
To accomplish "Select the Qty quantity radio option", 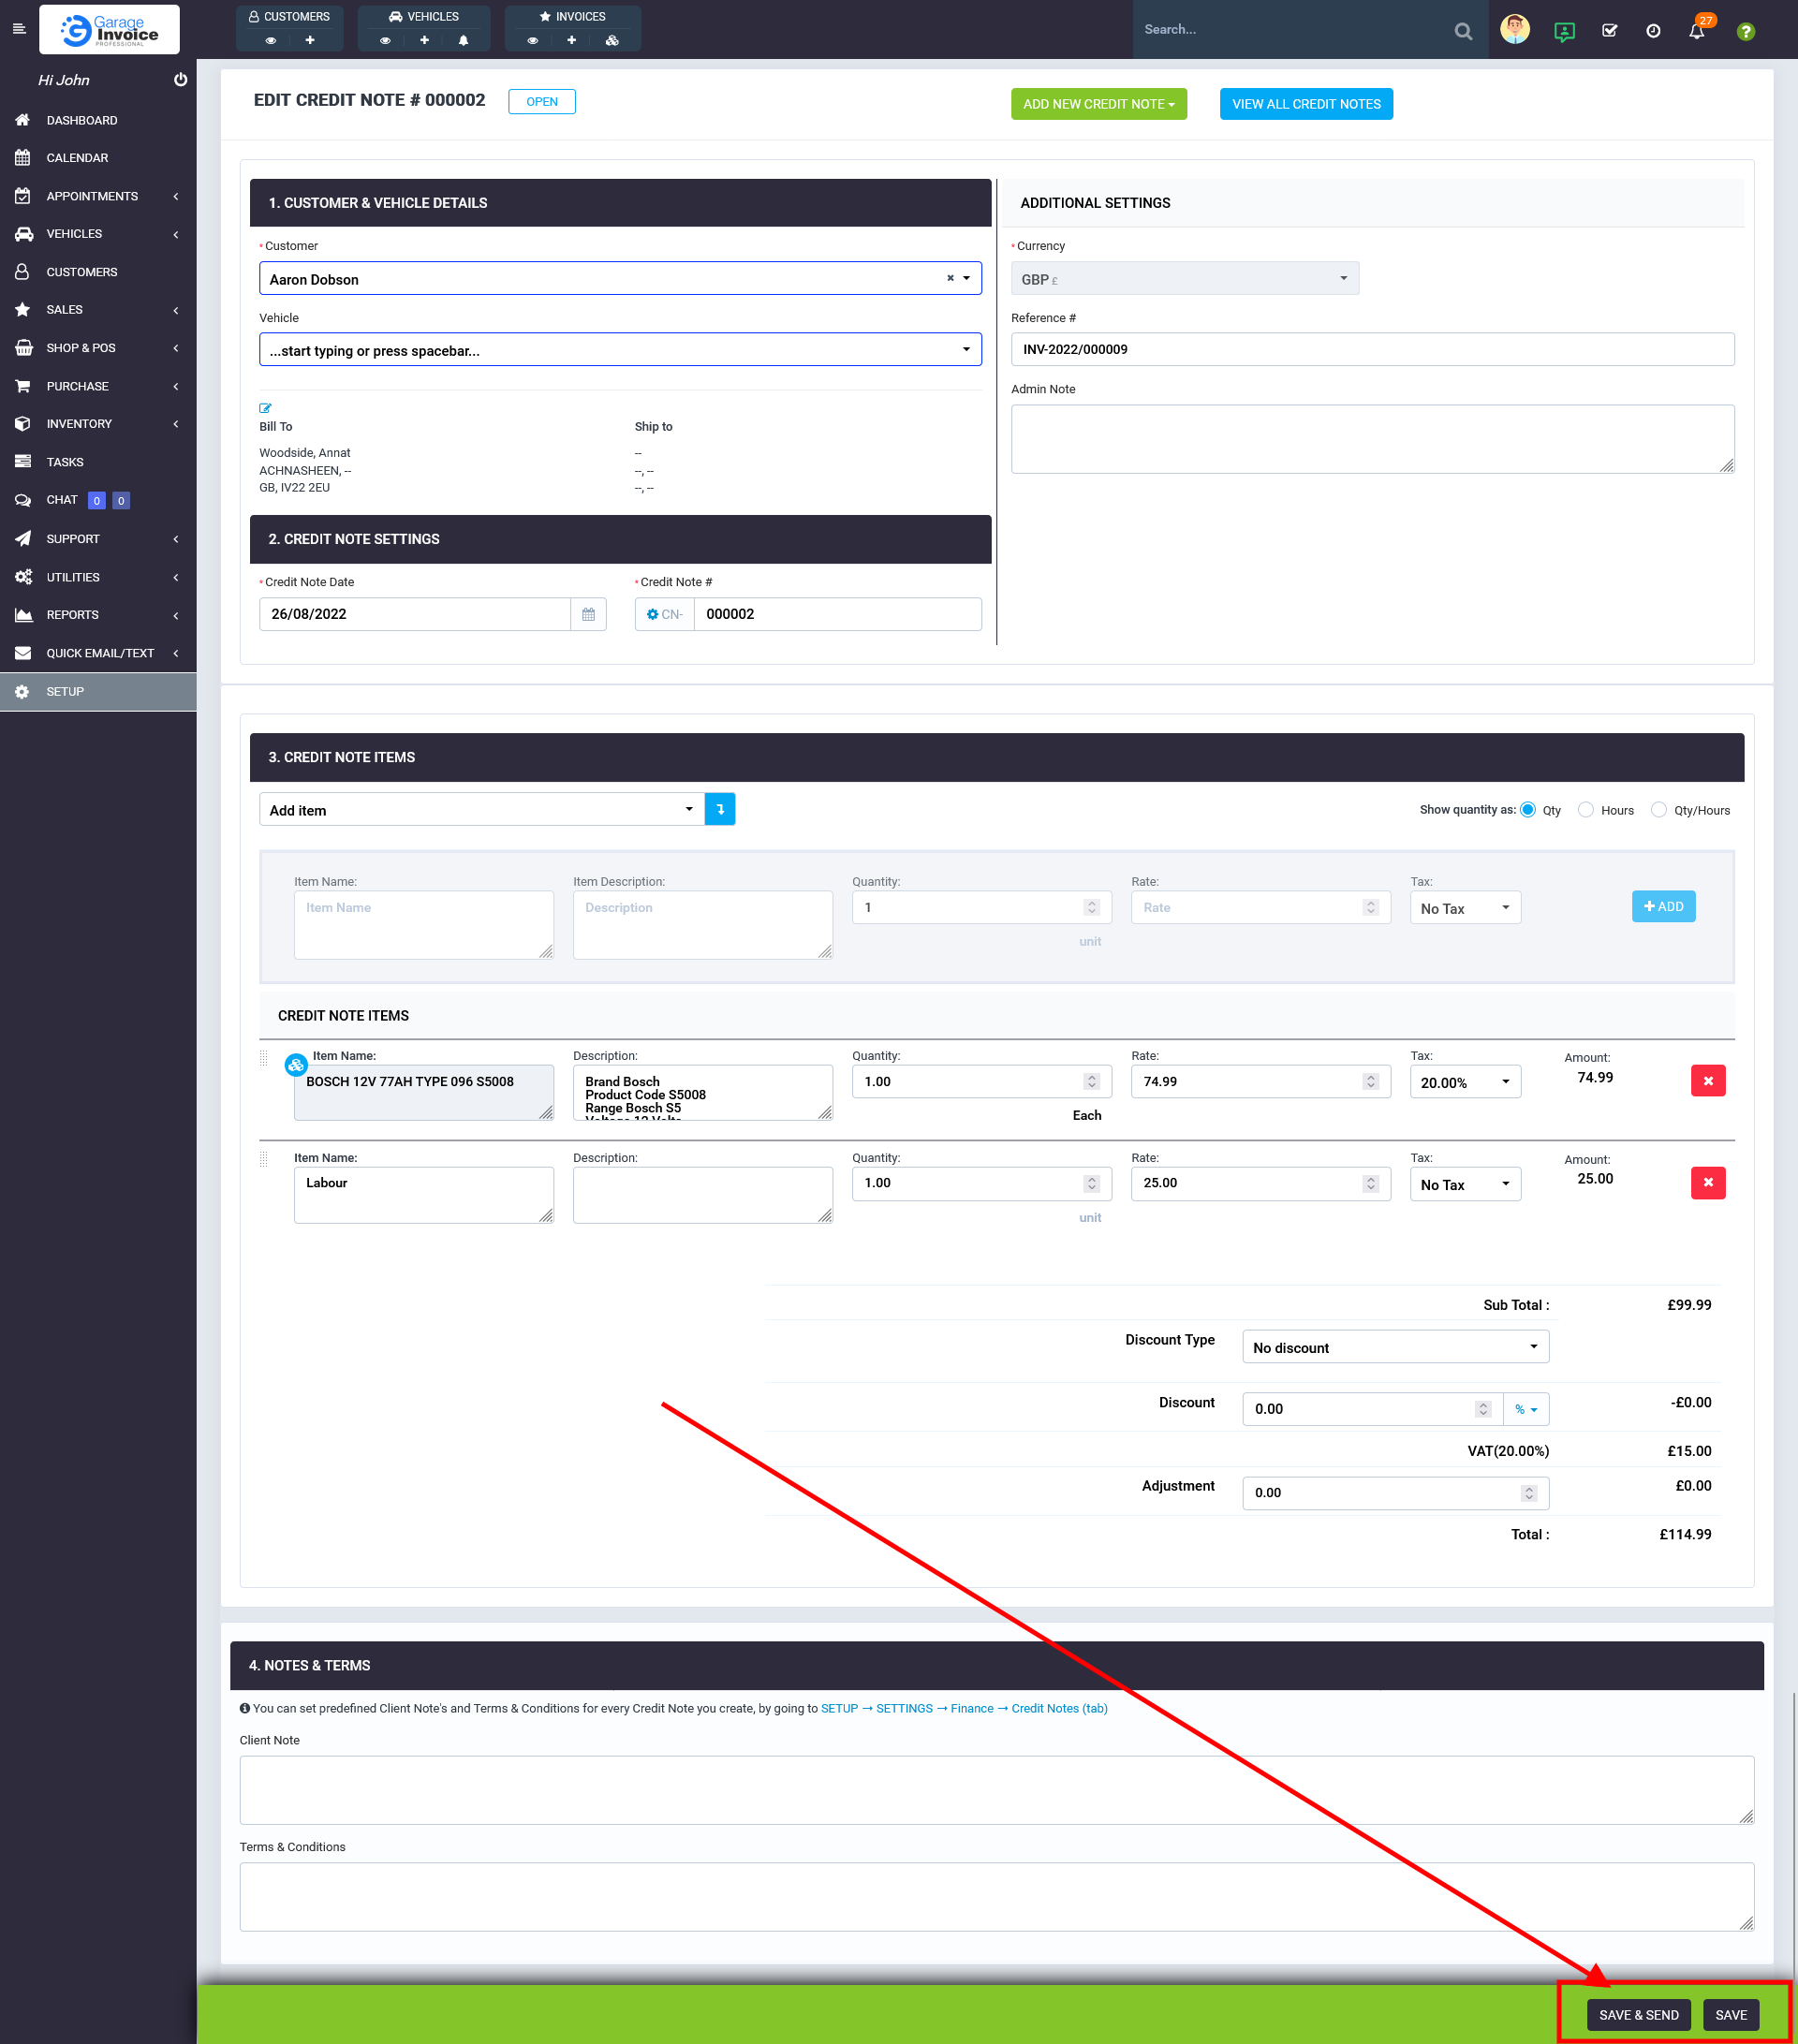I will (x=1527, y=810).
